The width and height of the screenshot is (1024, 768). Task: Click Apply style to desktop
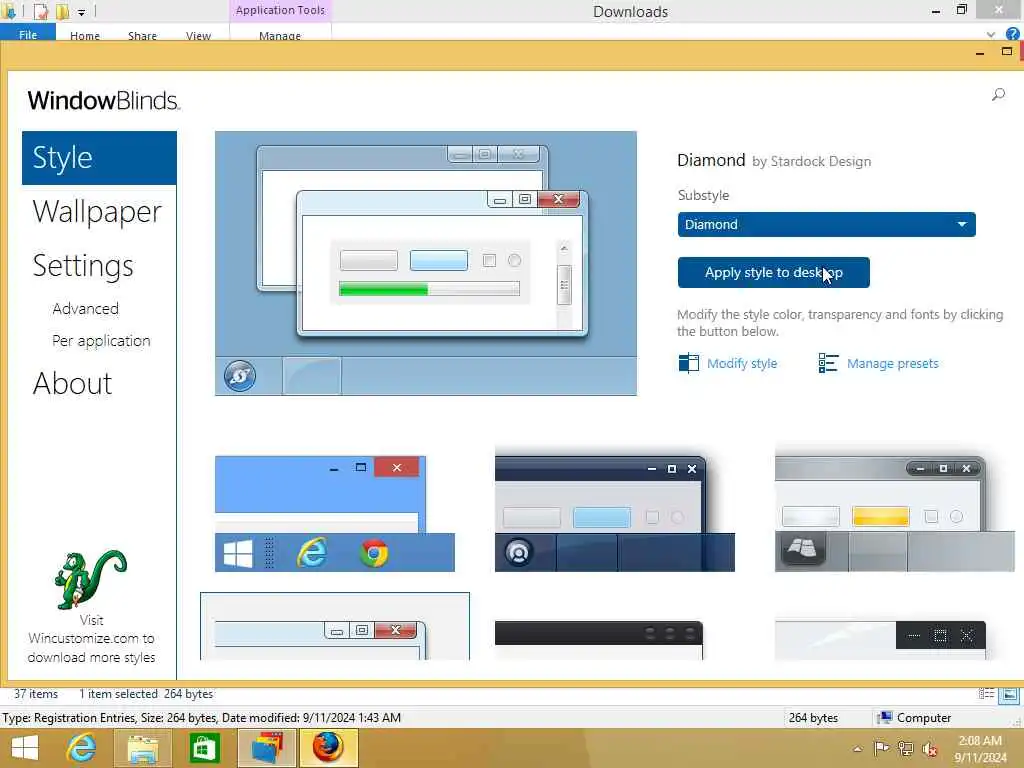pyautogui.click(x=773, y=272)
